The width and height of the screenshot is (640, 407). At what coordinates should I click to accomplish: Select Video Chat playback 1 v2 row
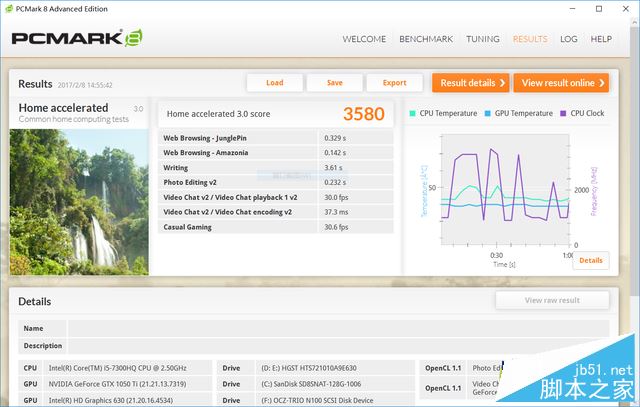276,197
